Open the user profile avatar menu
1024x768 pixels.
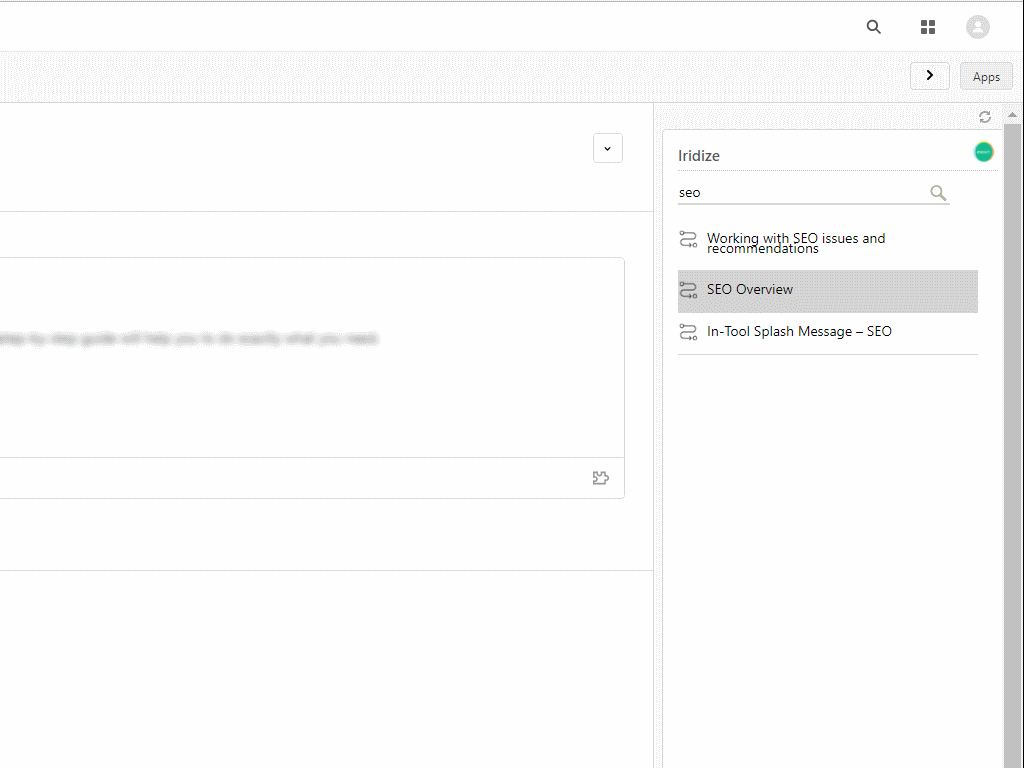(x=978, y=27)
